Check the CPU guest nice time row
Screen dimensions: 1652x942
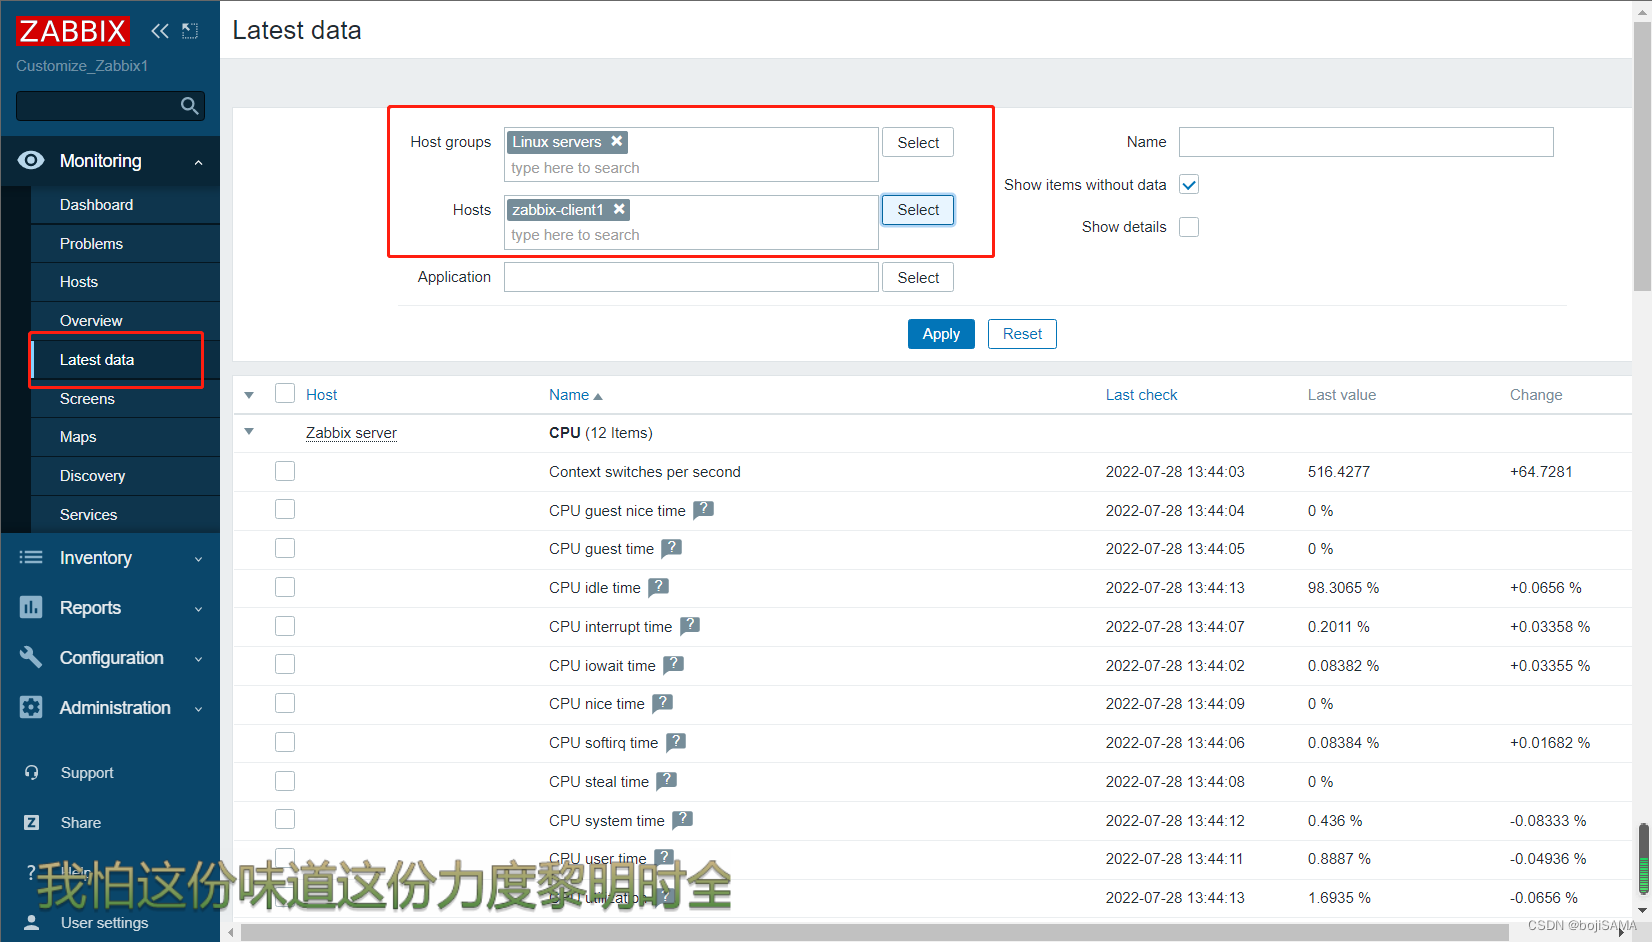point(285,509)
